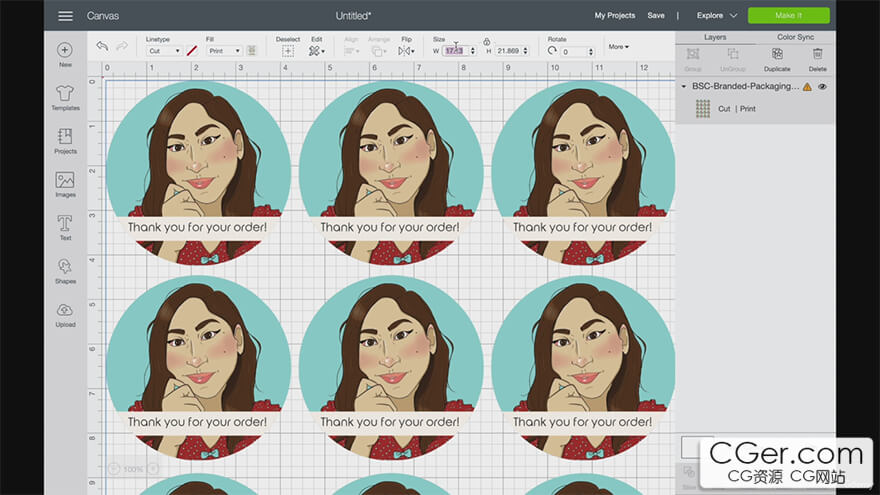Click the Width size field

tap(455, 51)
